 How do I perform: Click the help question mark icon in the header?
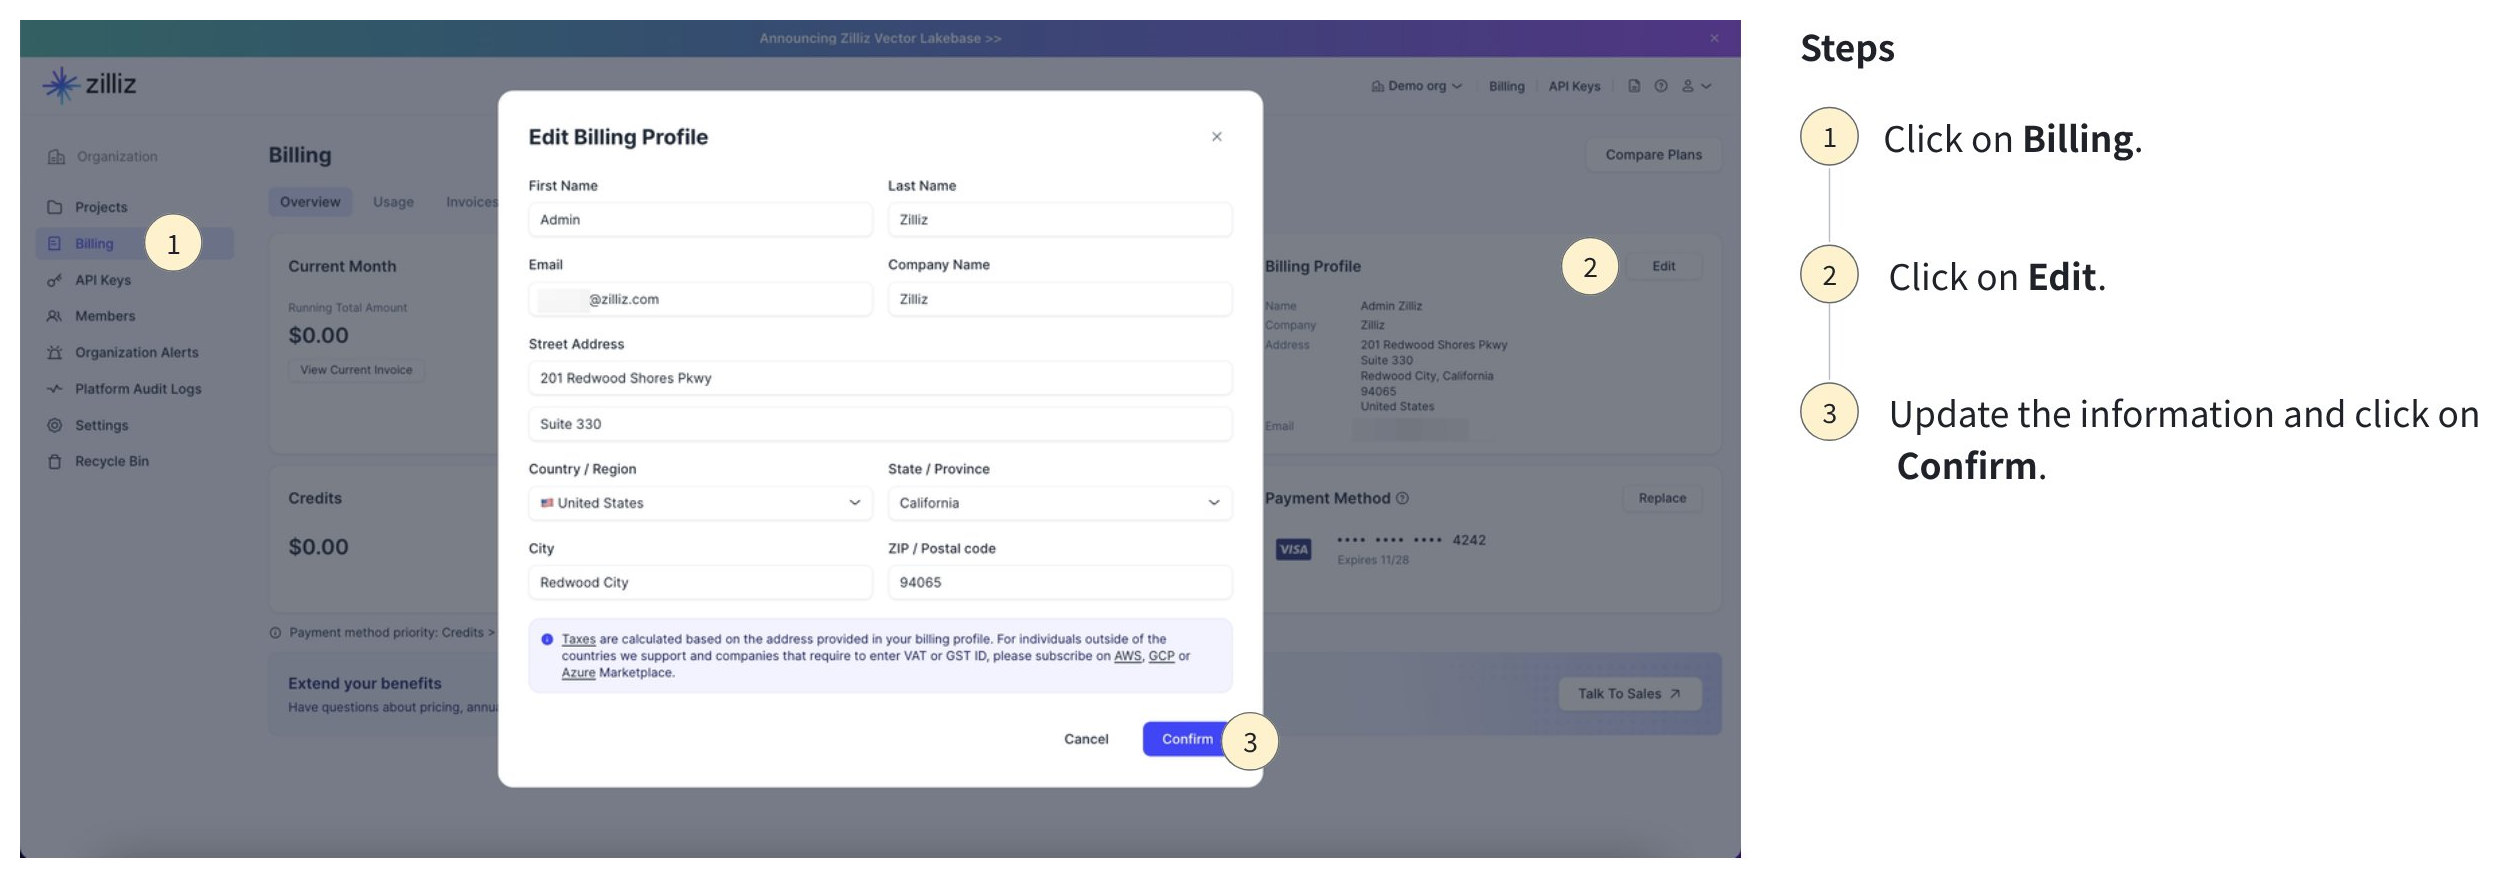tap(1661, 86)
